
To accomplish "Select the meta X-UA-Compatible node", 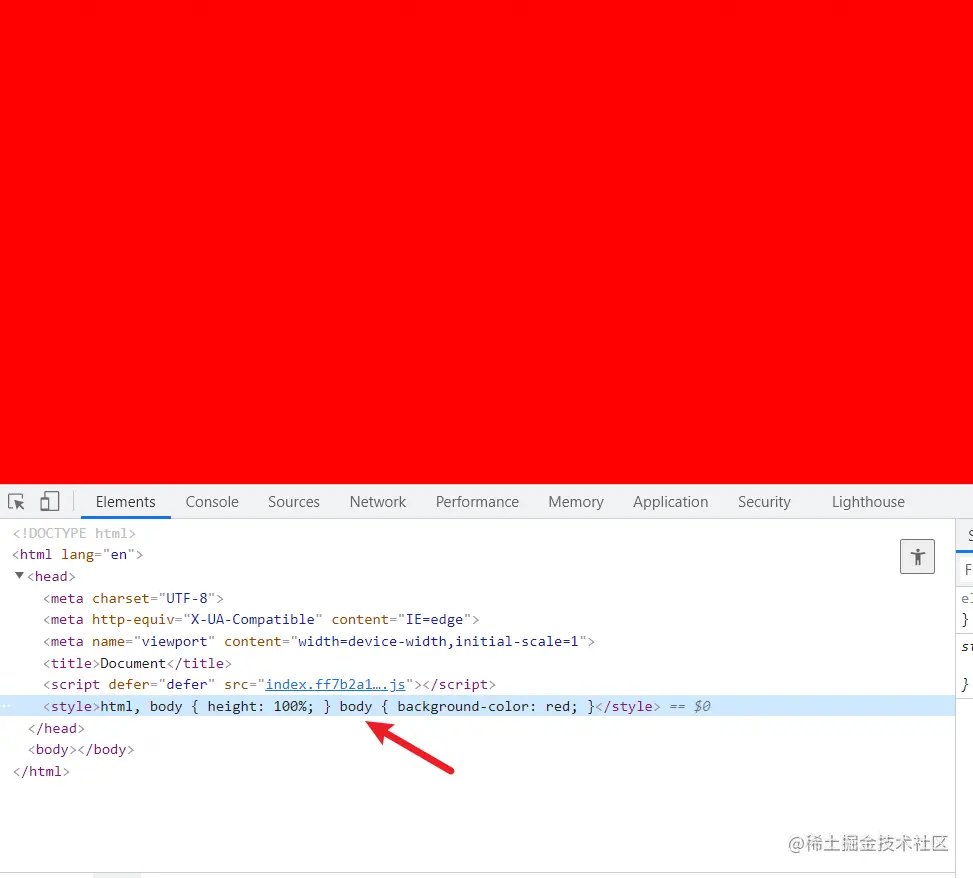I will tap(261, 619).
